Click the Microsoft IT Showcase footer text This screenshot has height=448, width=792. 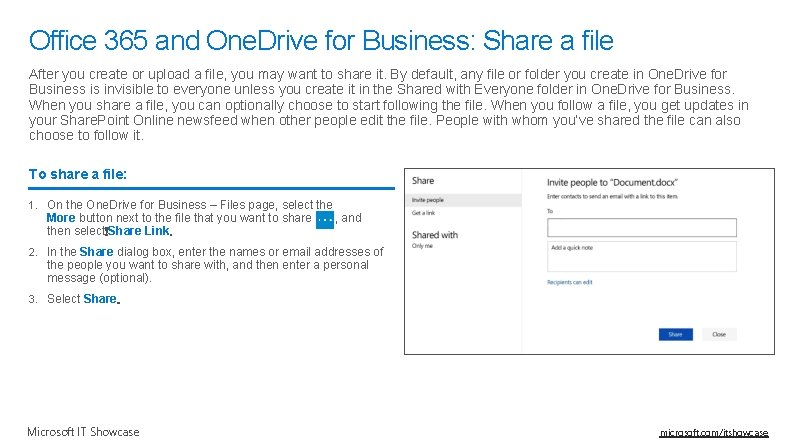[83, 432]
